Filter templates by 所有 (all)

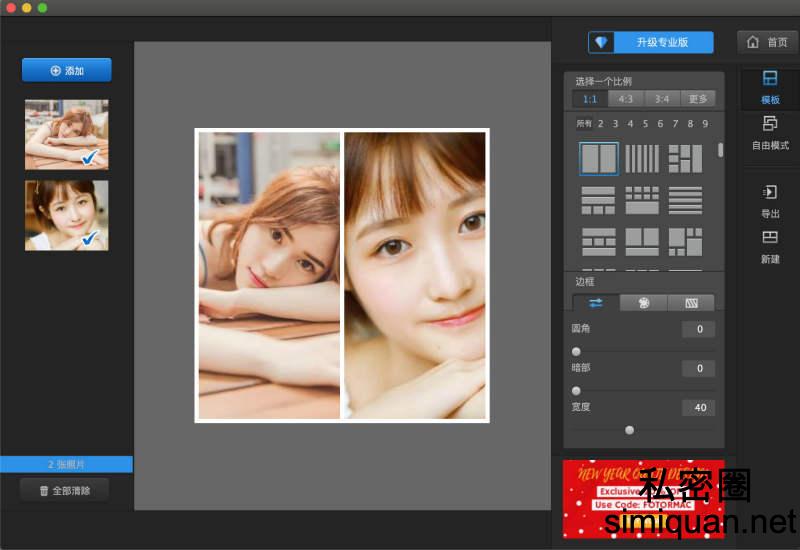click(584, 124)
